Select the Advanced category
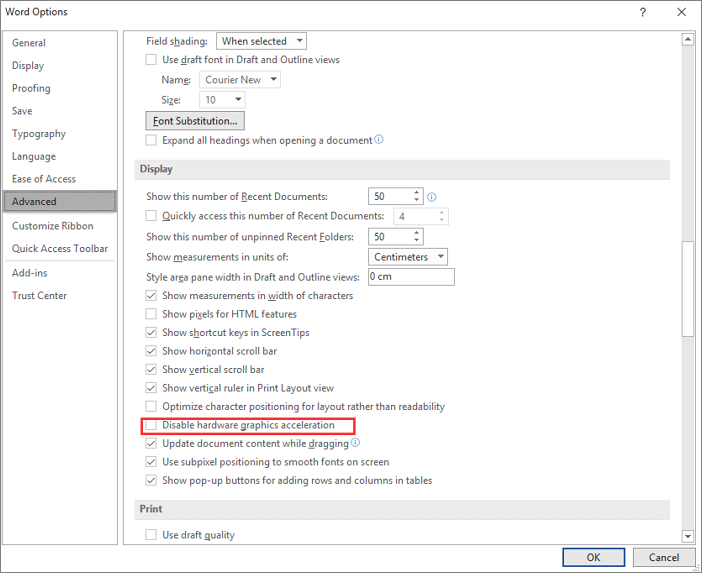Viewport: 702px width, 573px height. coord(60,201)
